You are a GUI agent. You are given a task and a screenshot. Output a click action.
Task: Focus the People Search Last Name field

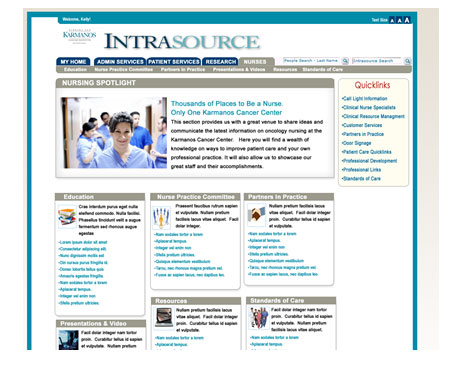[311, 61]
